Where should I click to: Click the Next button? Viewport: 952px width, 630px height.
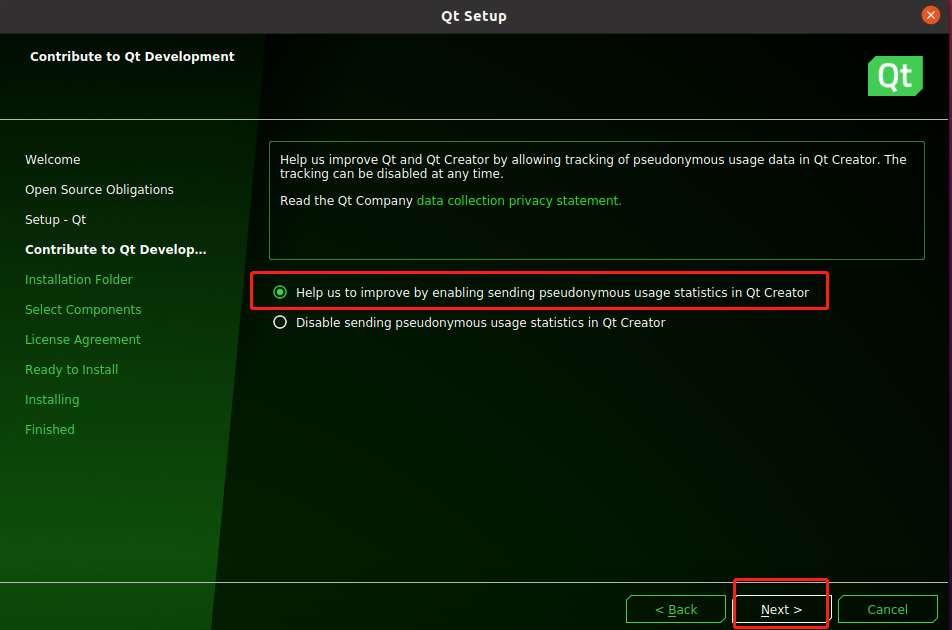pos(781,609)
